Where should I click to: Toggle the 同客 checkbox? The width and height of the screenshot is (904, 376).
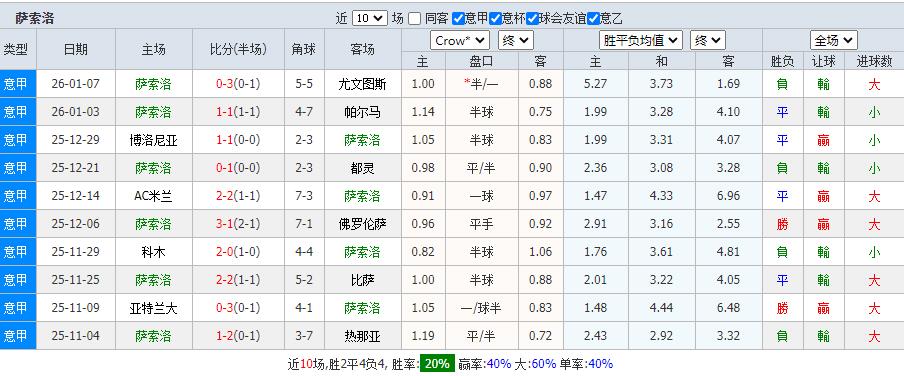[x=415, y=18]
